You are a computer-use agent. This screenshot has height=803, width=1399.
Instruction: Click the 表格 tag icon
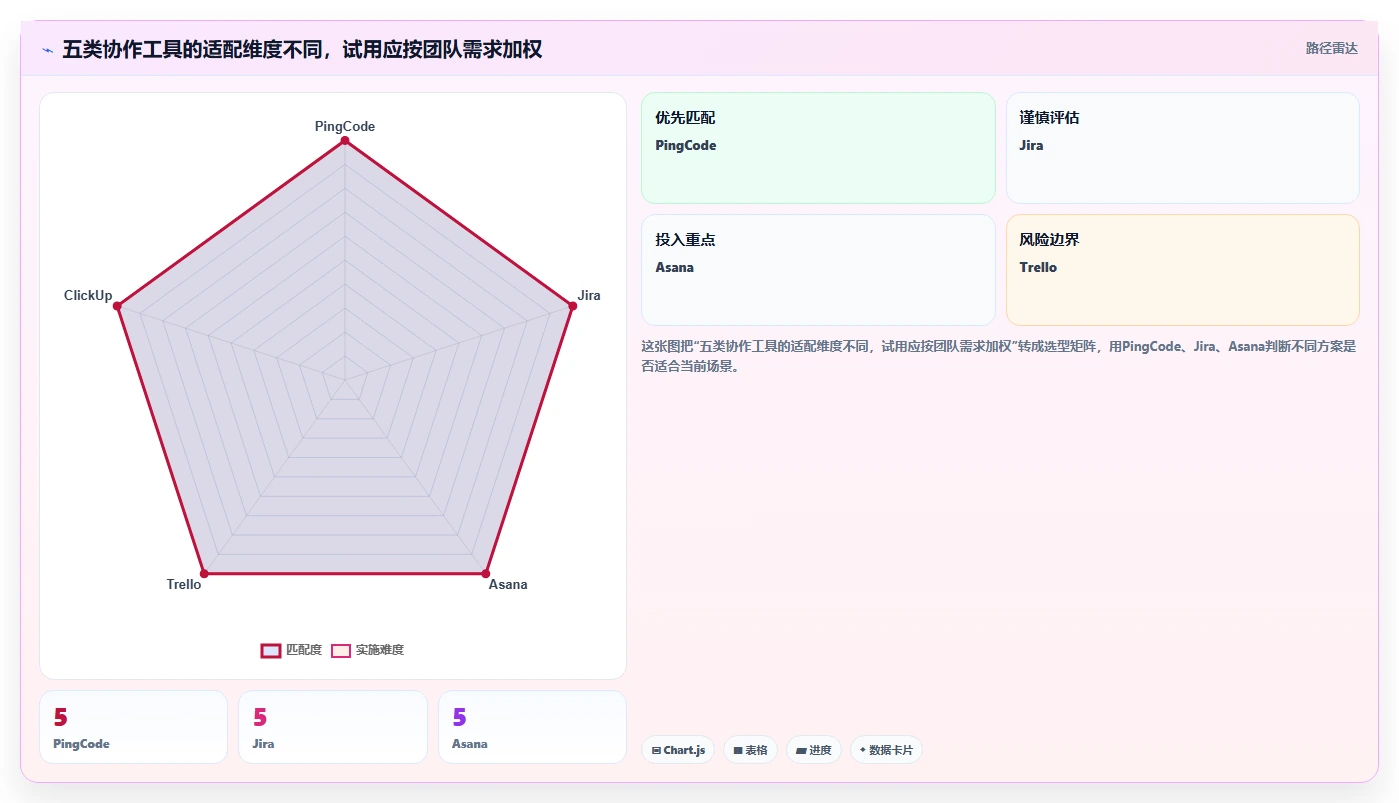tap(738, 750)
